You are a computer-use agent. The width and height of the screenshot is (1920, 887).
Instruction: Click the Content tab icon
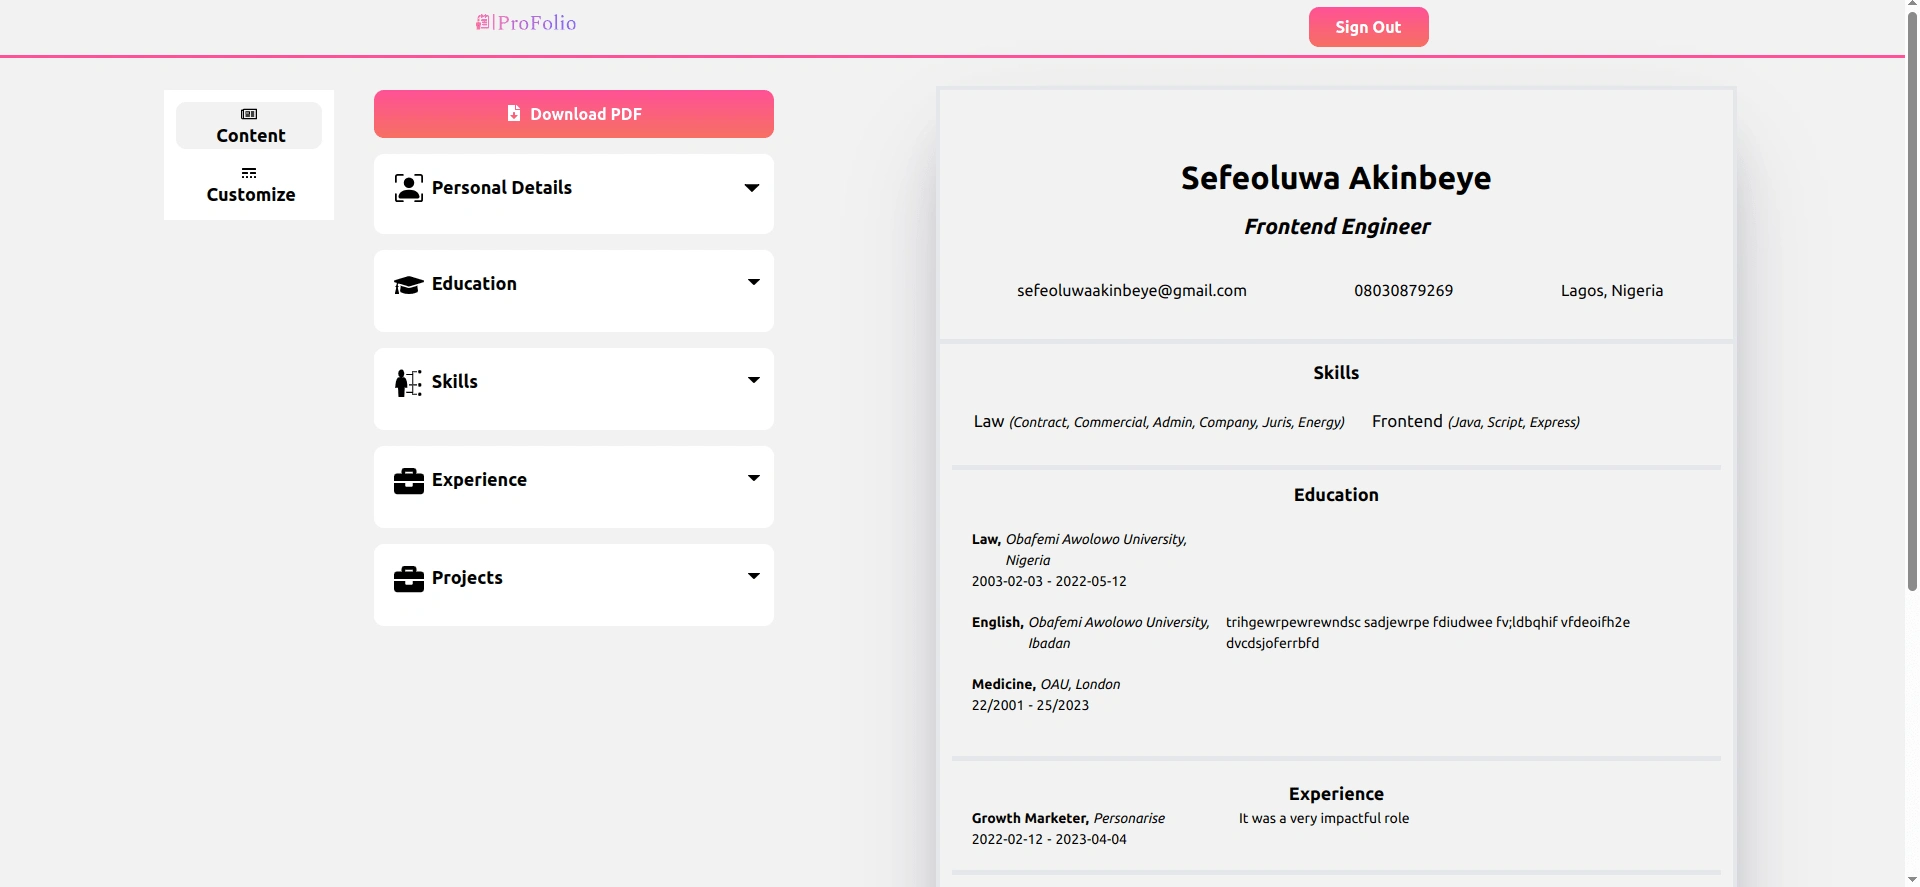tap(249, 114)
